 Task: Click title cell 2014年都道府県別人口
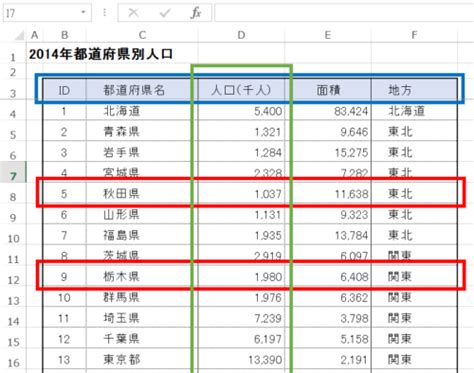click(101, 54)
